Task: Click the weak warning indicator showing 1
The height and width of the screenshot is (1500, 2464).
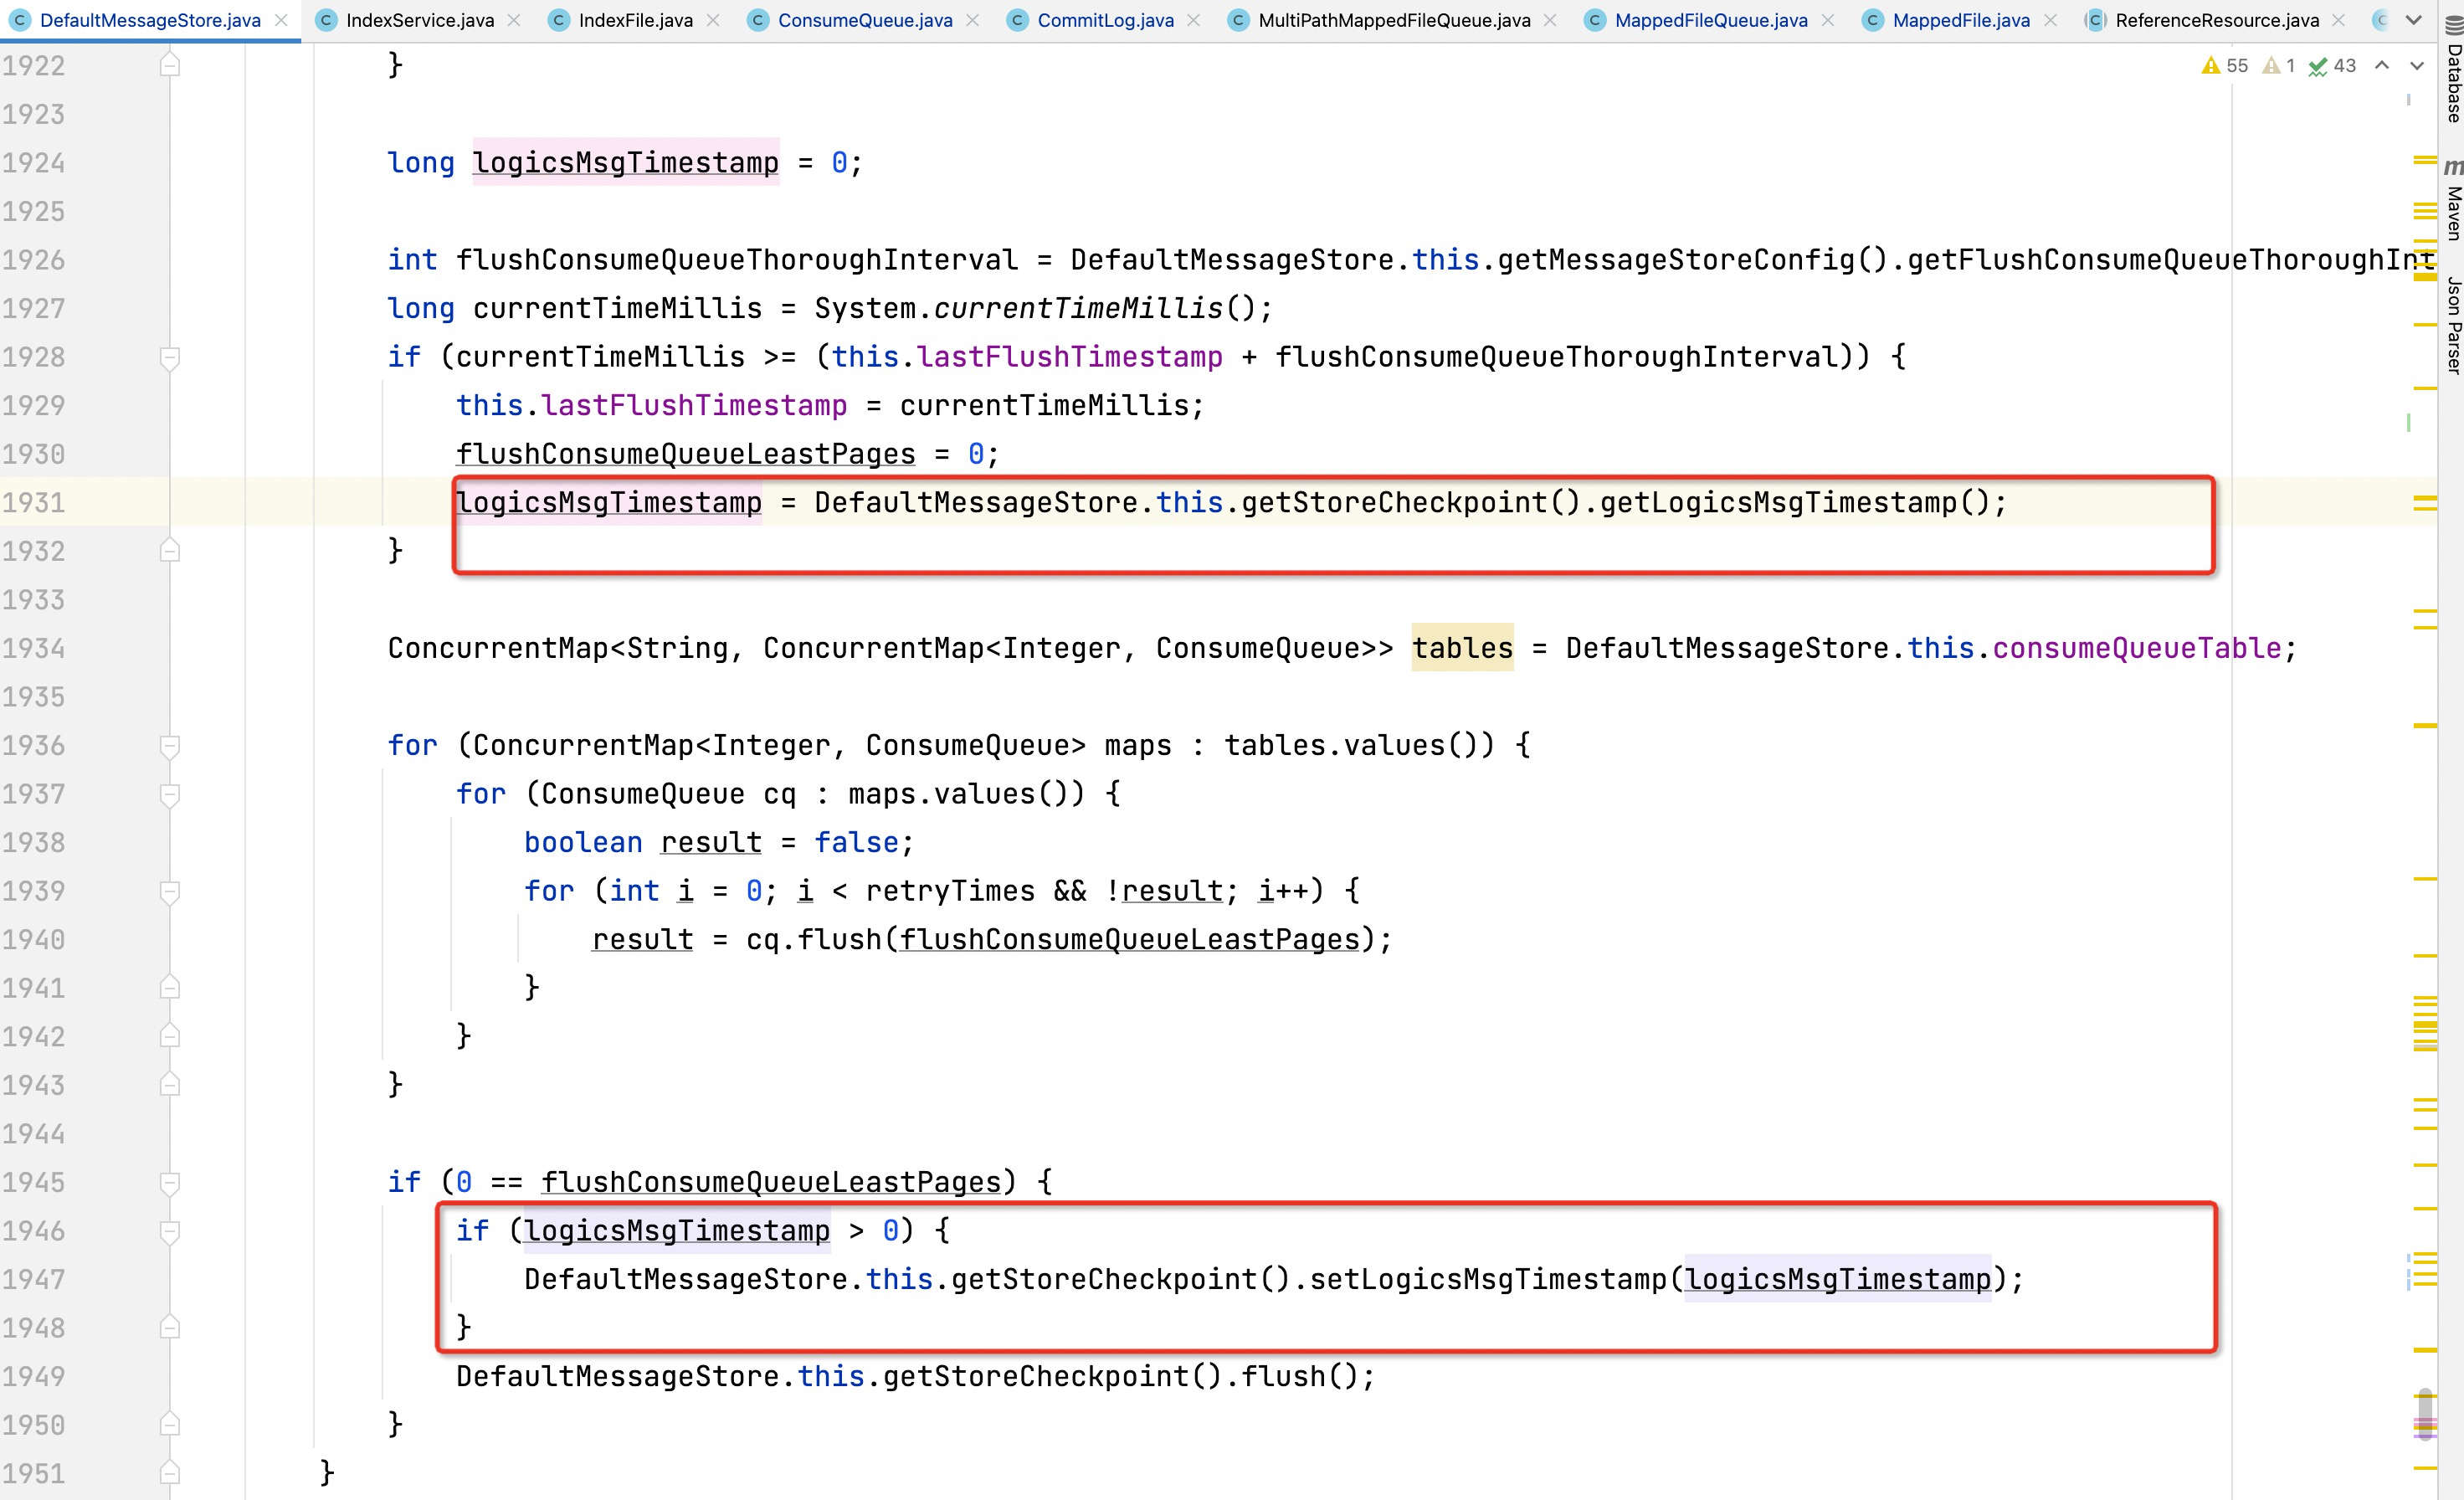Action: [x=2278, y=66]
